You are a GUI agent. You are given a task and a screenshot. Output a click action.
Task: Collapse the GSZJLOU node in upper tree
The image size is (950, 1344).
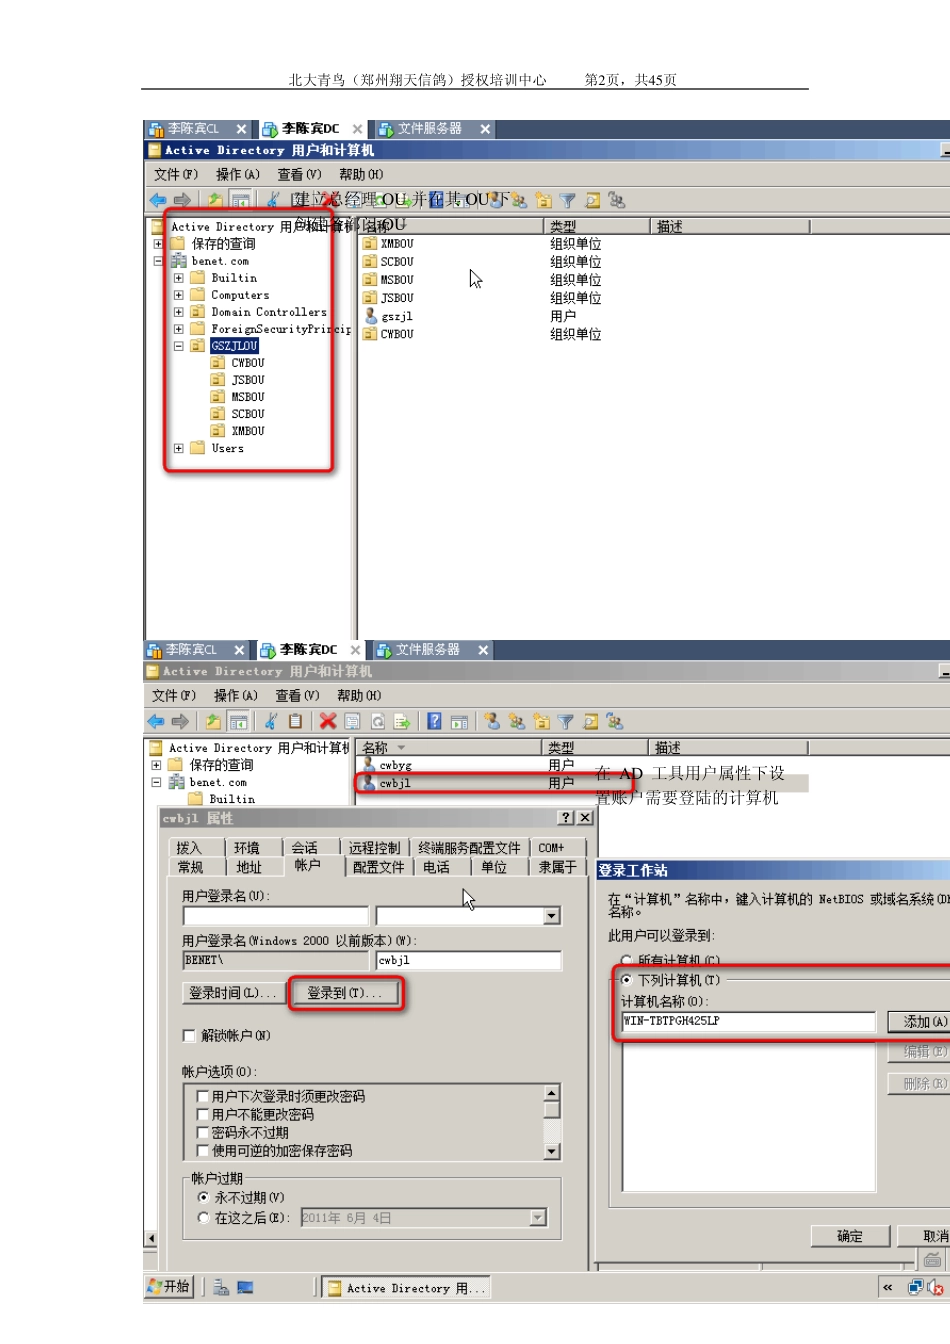coord(178,346)
